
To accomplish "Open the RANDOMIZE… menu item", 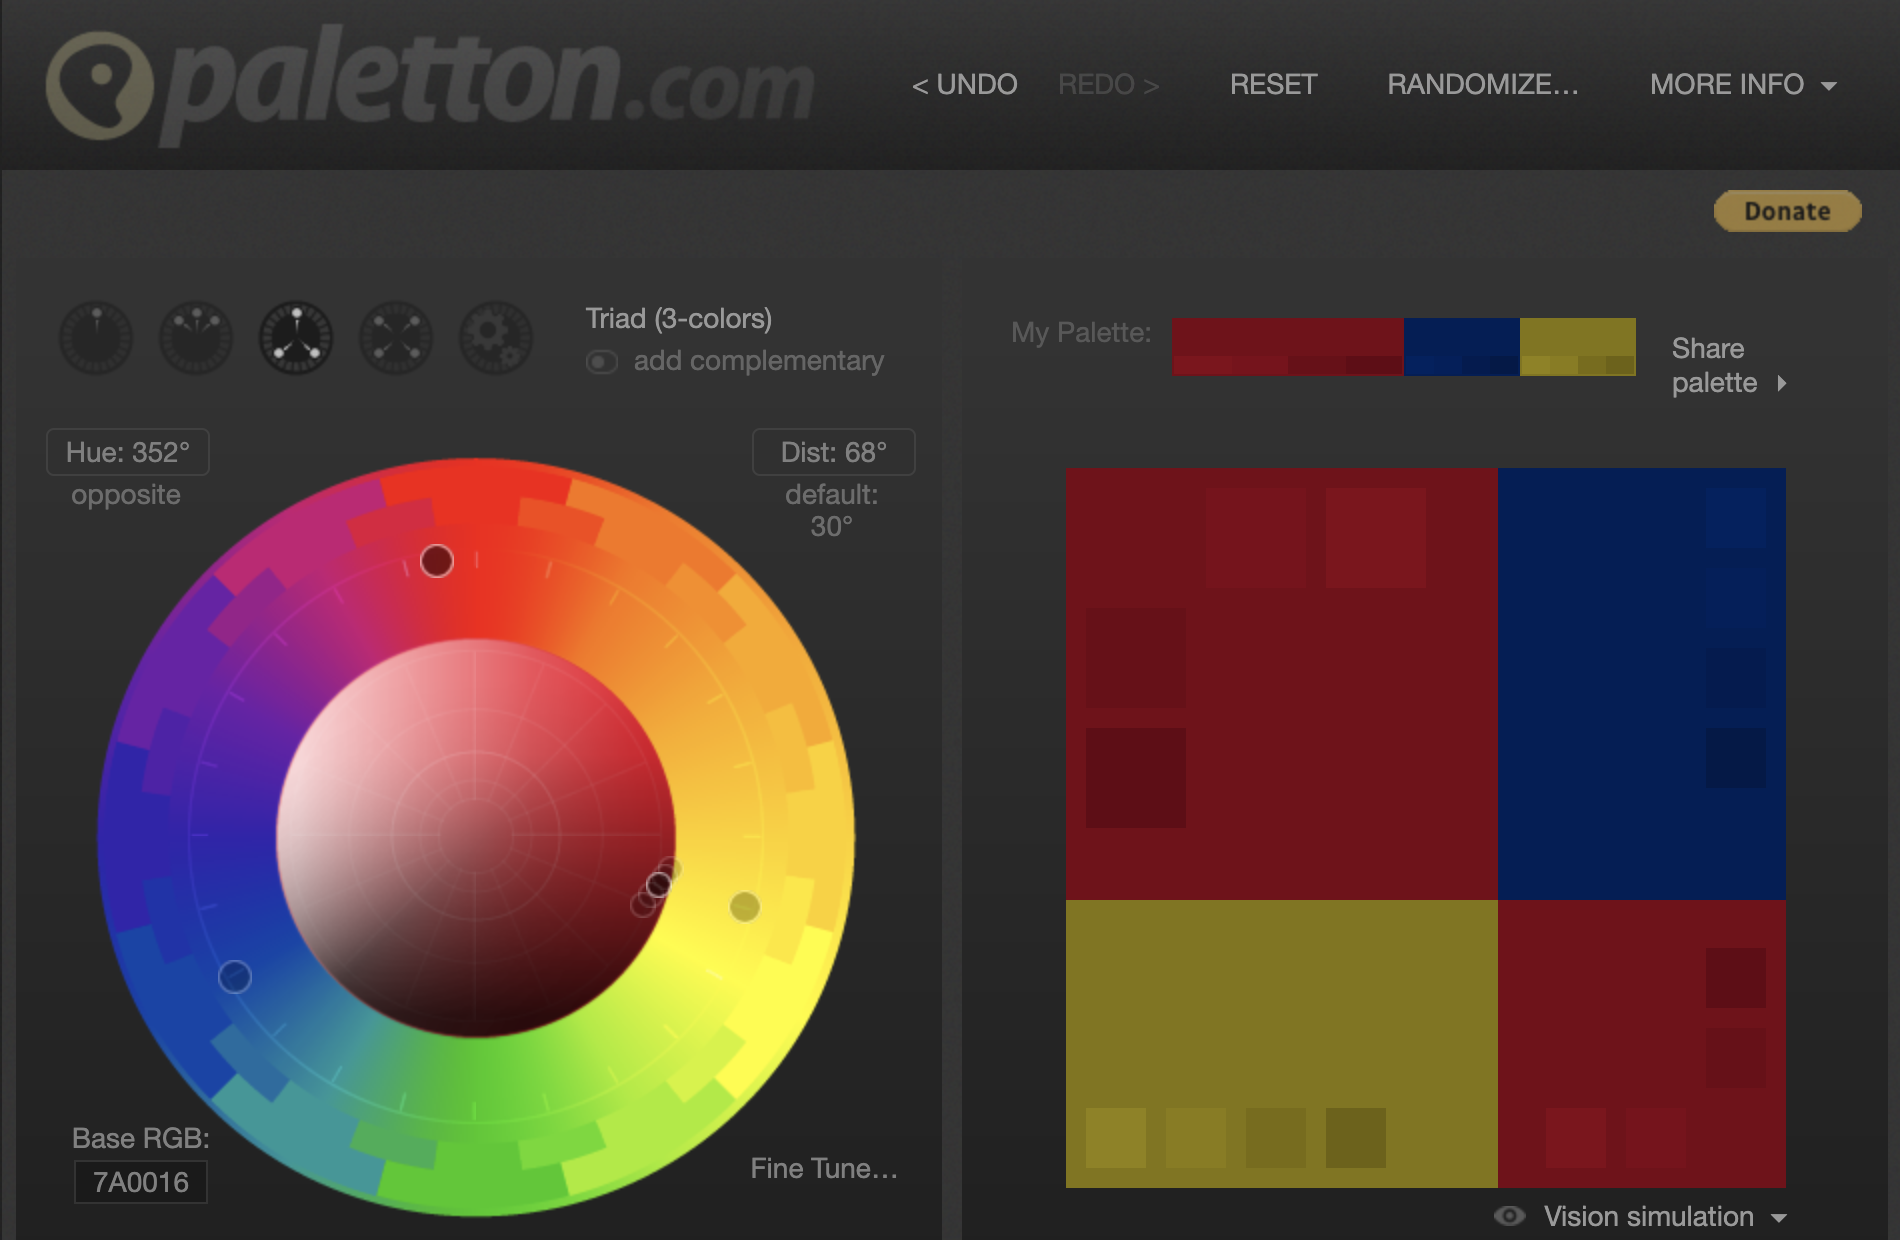I will [1483, 85].
